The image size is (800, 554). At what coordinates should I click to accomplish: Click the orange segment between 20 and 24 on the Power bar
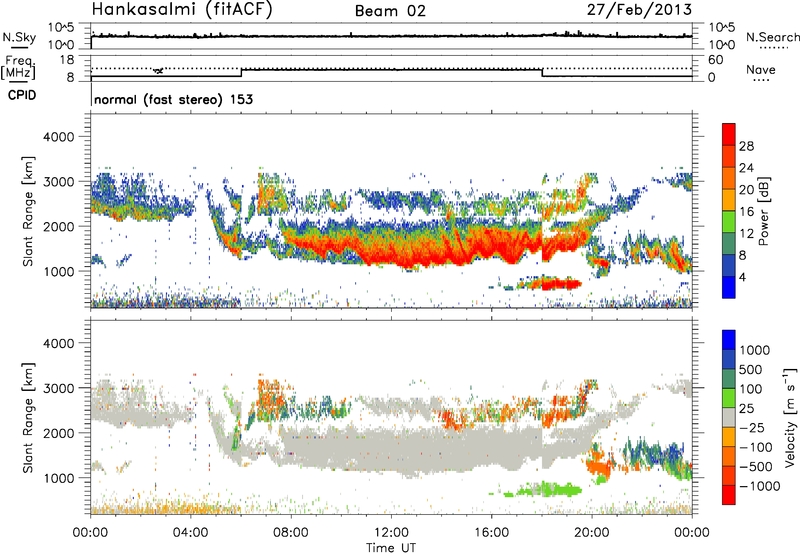[729, 179]
